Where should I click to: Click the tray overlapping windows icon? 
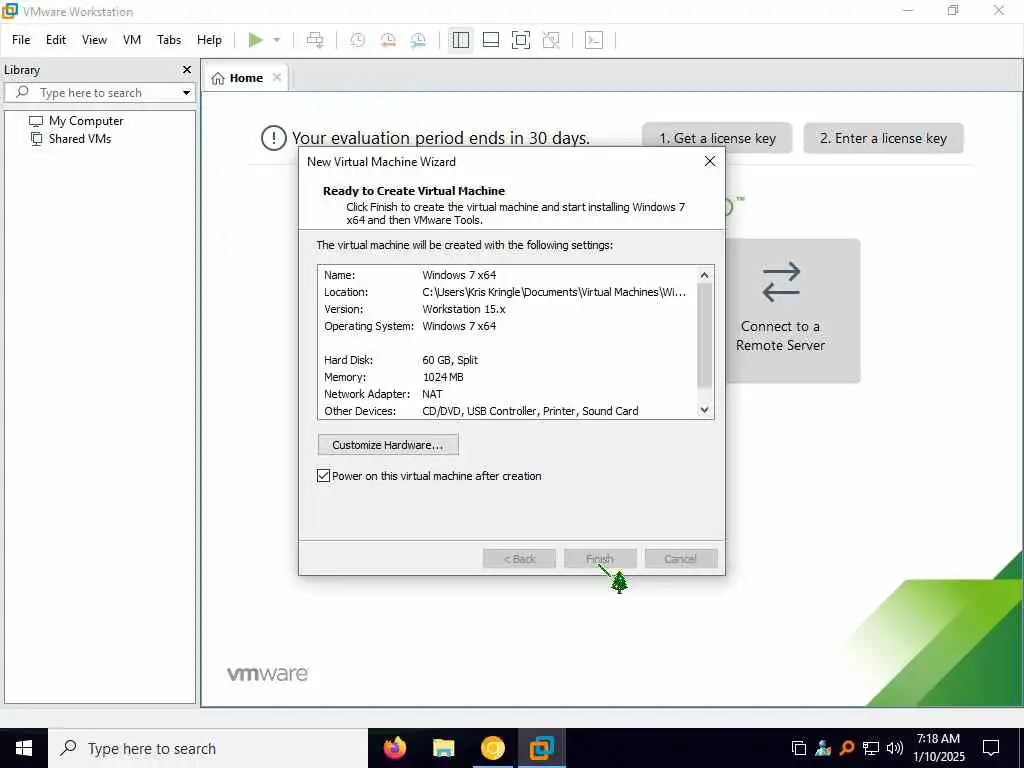tap(799, 748)
